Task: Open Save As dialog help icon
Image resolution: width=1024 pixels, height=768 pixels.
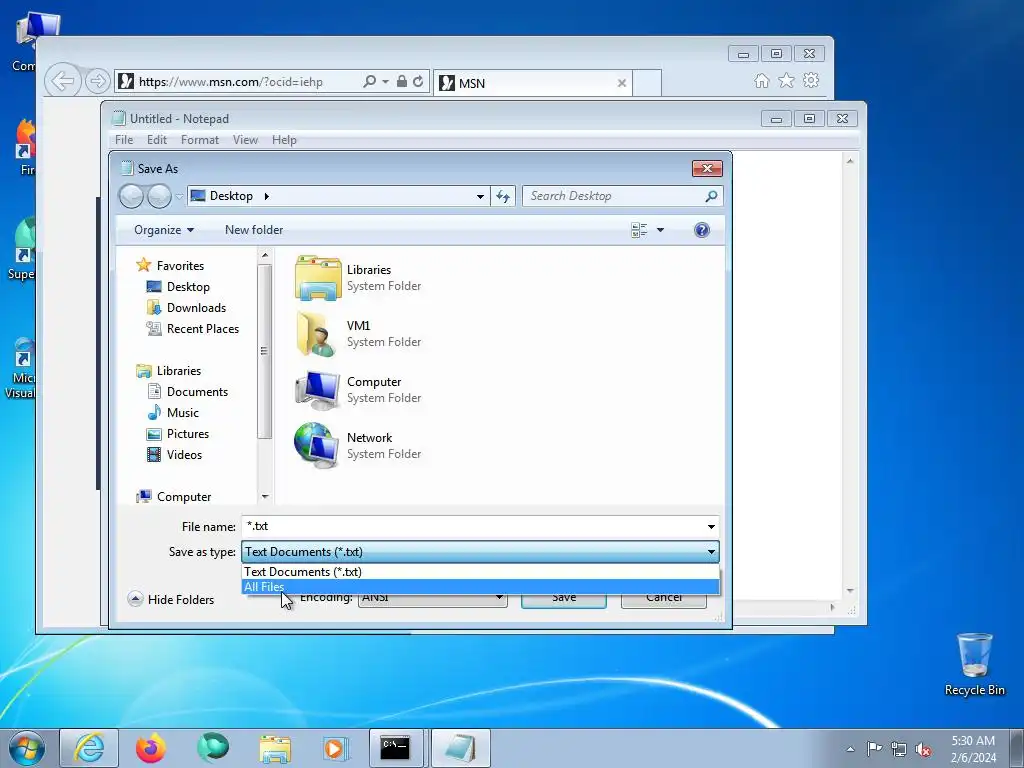Action: (x=702, y=230)
